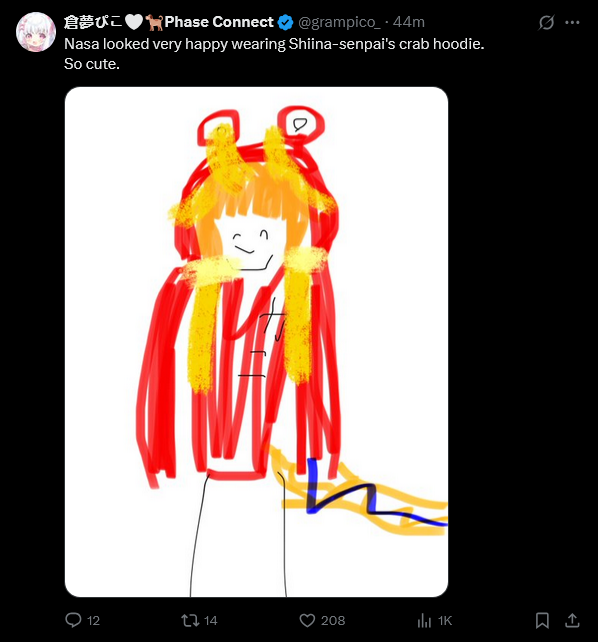Open the share upload arrow icon
This screenshot has width=598, height=642.
572,620
